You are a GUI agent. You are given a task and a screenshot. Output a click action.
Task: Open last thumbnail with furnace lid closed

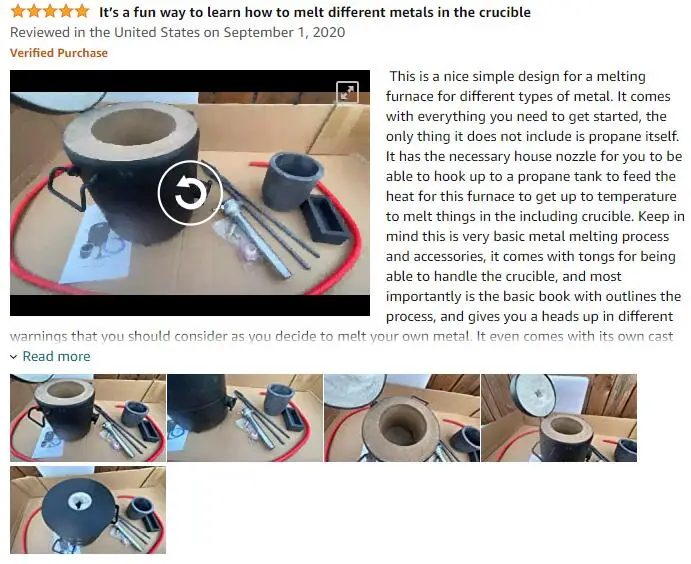[x=88, y=510]
